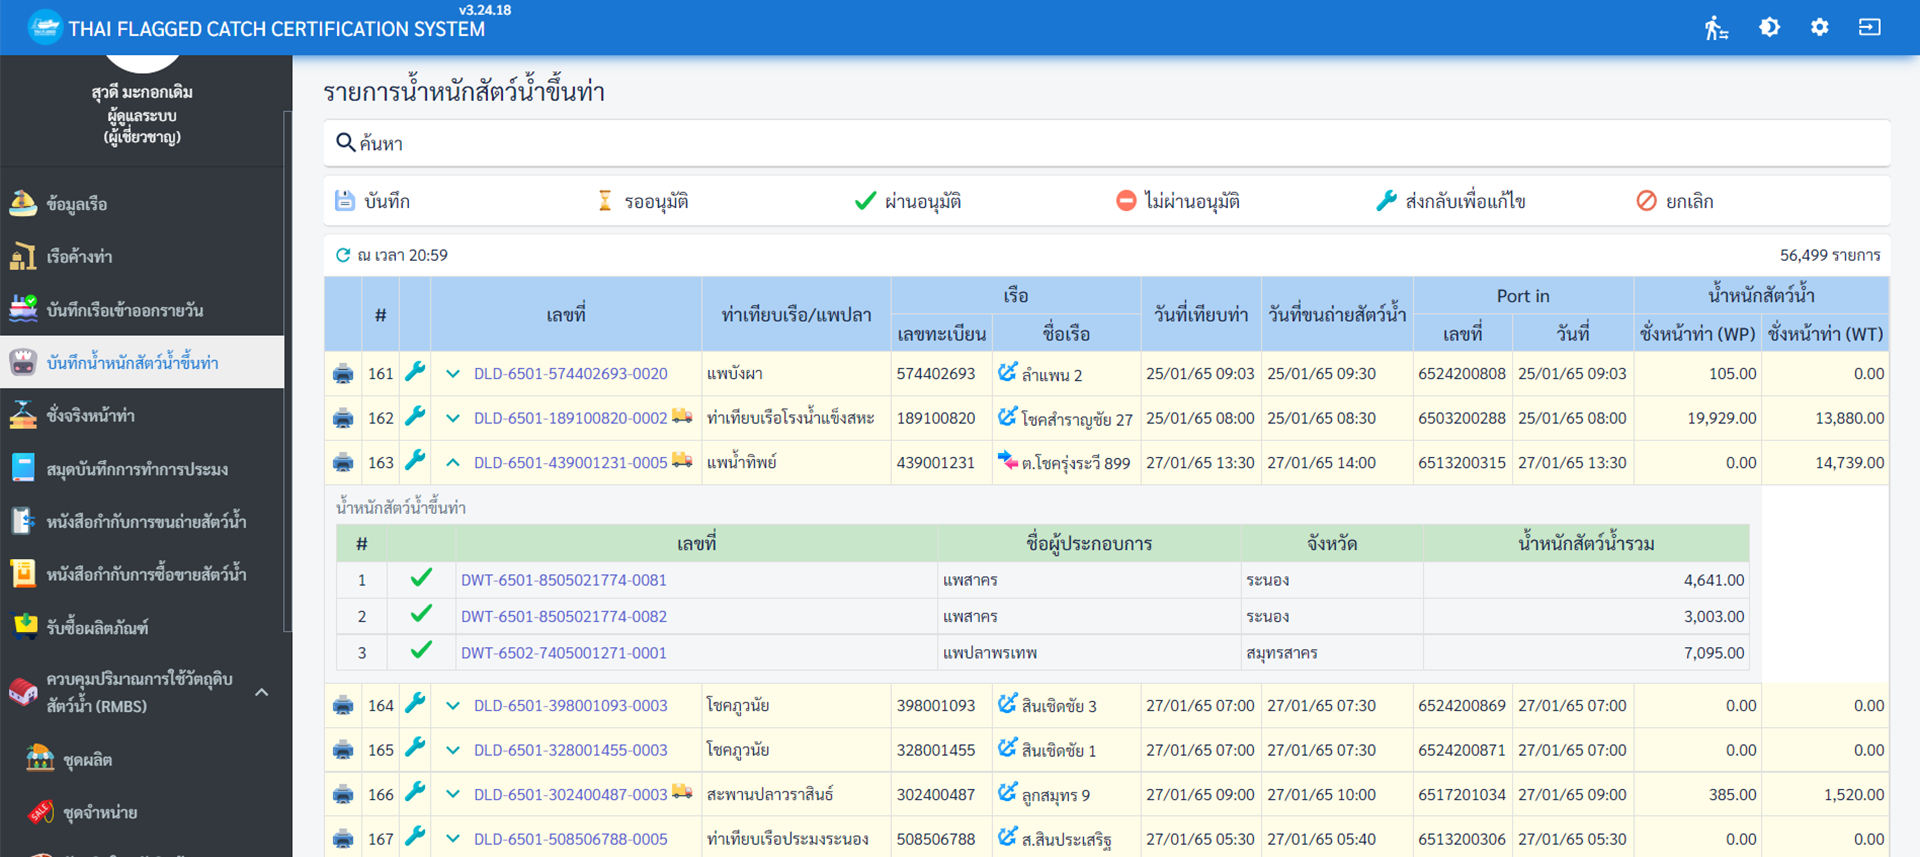Click refresh icon beside ณ เวลา 20:59
This screenshot has height=857, width=1920.
[343, 255]
